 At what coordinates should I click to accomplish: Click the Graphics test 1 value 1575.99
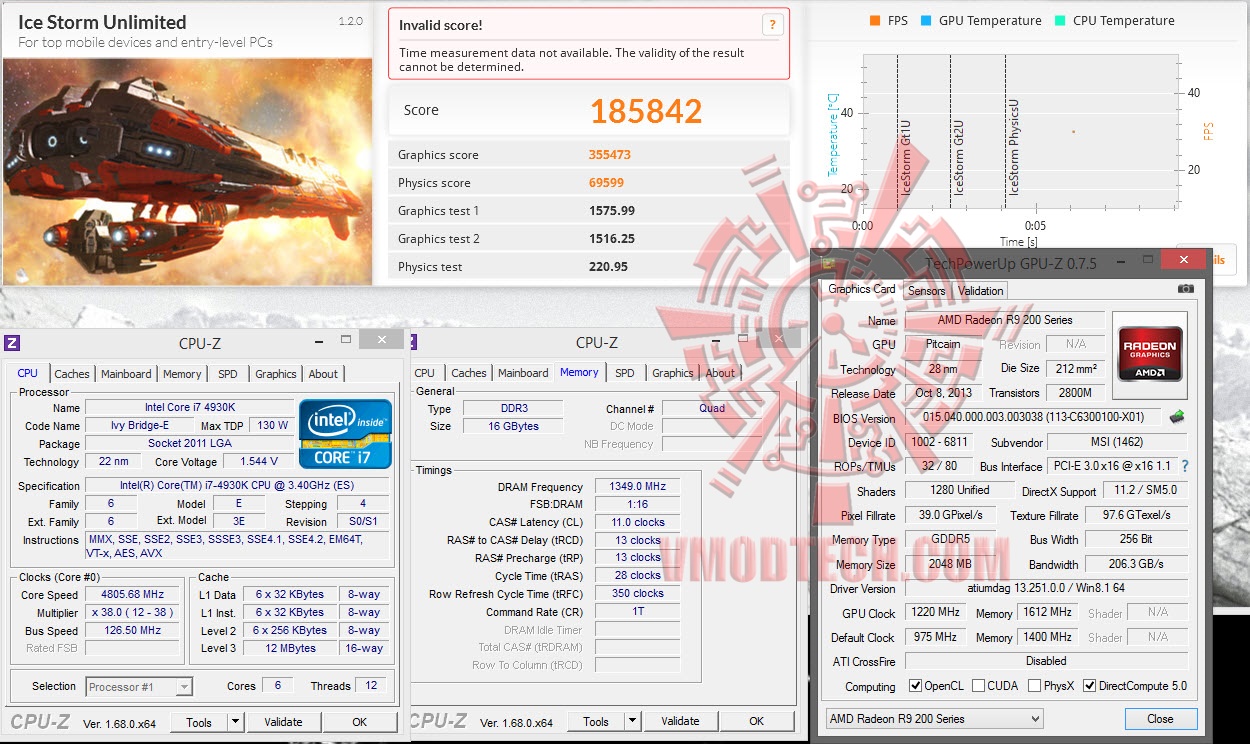coord(612,211)
